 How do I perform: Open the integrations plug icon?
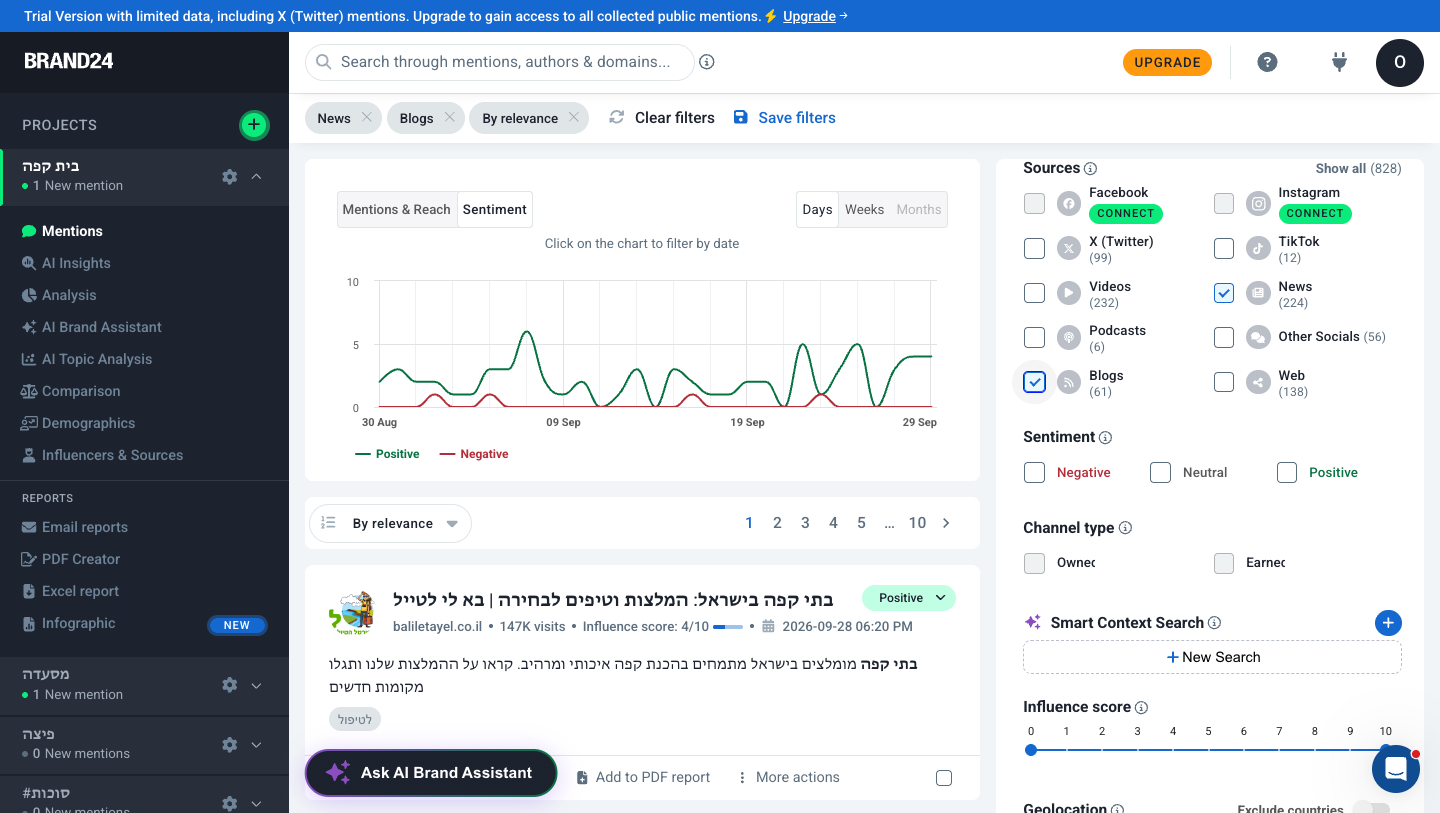click(1340, 62)
